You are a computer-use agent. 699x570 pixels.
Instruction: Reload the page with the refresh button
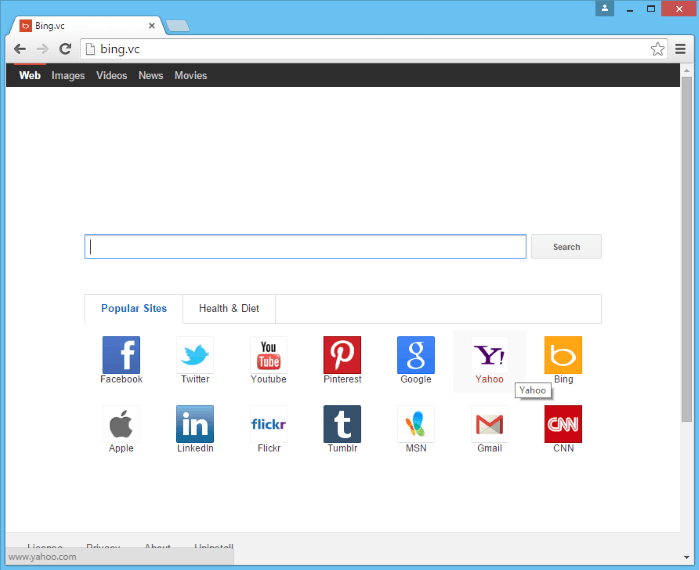(x=65, y=49)
